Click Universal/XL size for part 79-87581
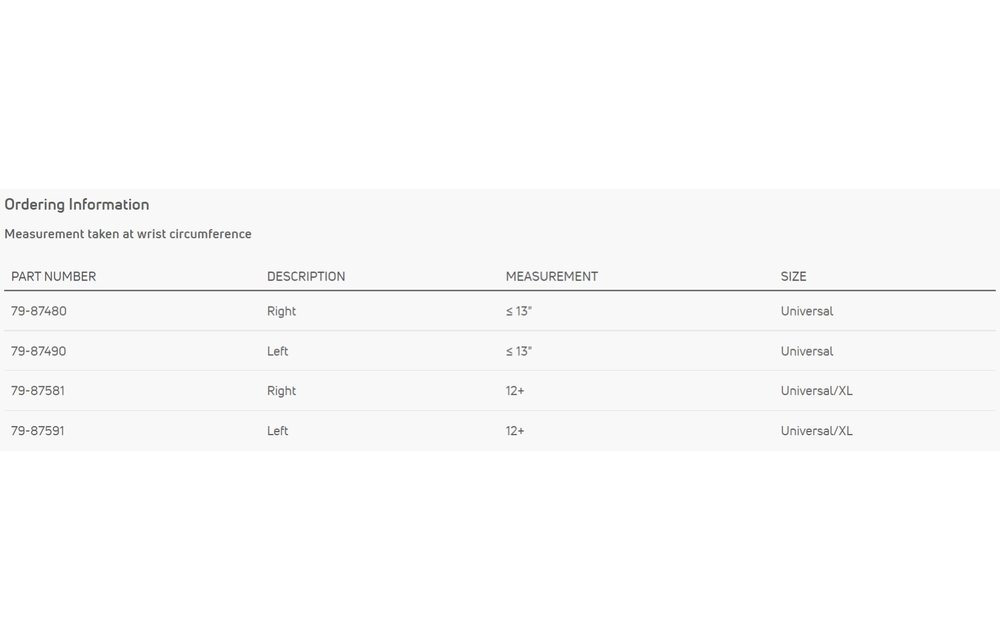 [816, 391]
